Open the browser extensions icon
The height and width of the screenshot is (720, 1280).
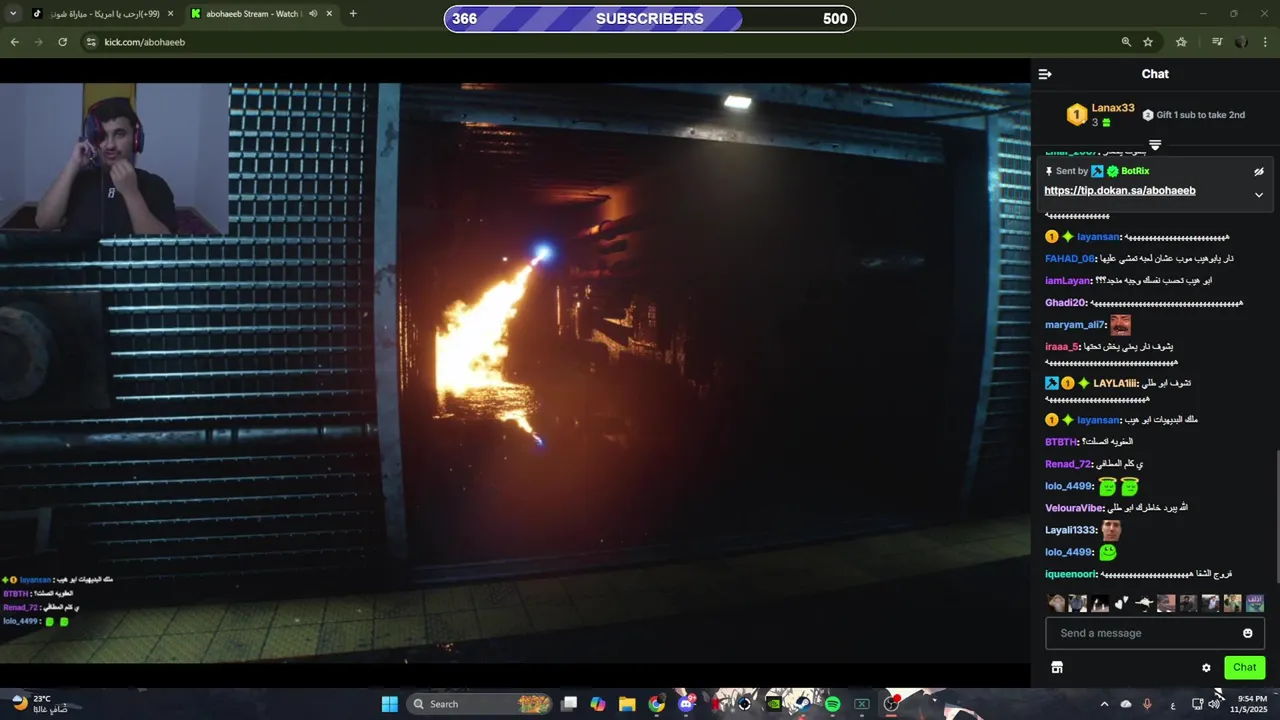1181,42
